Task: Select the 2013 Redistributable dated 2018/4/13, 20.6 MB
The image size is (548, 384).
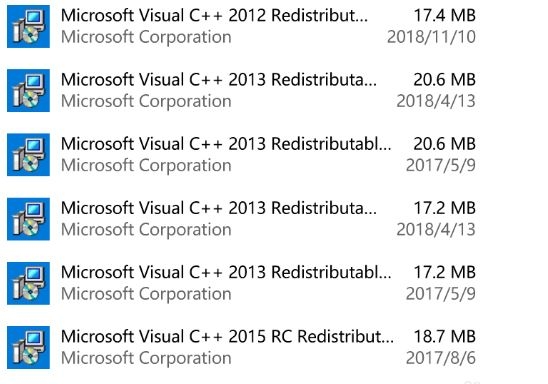Action: (219, 80)
